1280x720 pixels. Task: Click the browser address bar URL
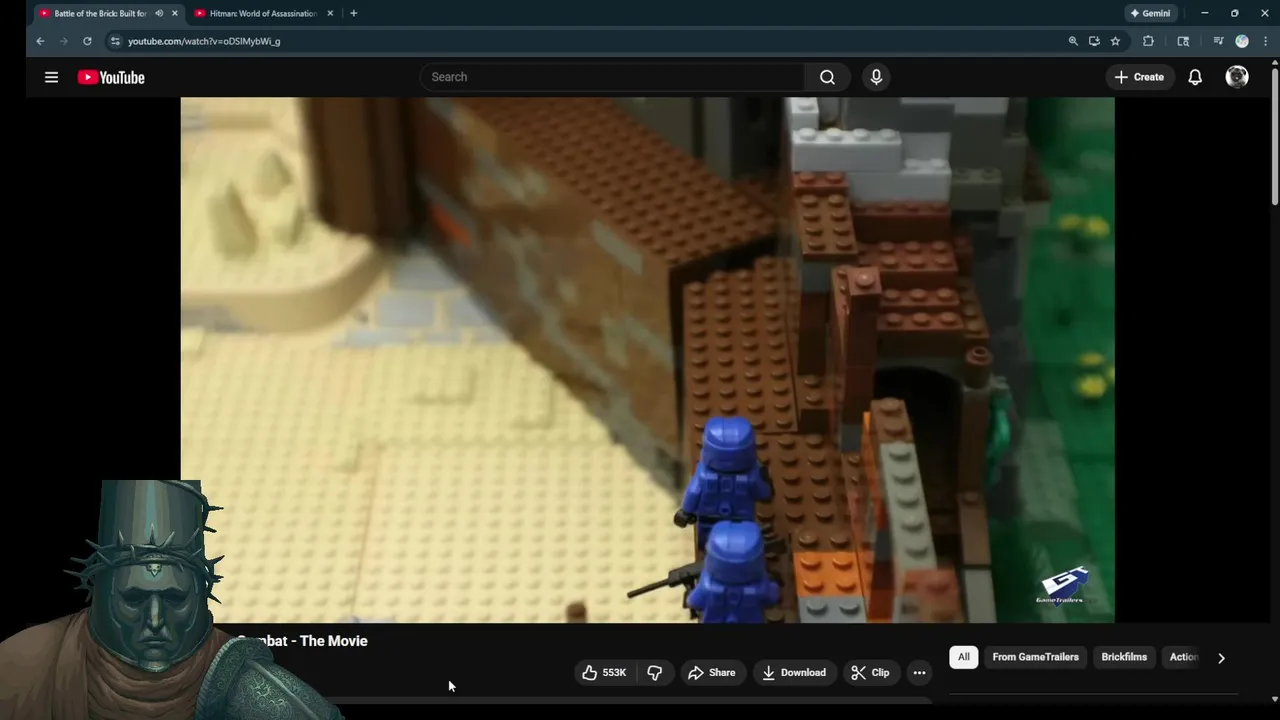(x=204, y=41)
